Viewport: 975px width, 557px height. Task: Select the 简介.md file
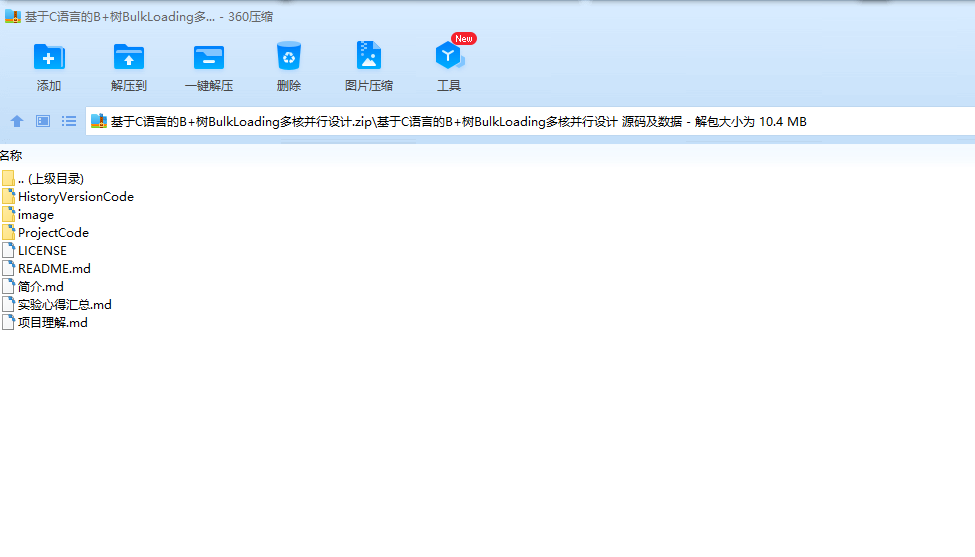click(x=33, y=287)
